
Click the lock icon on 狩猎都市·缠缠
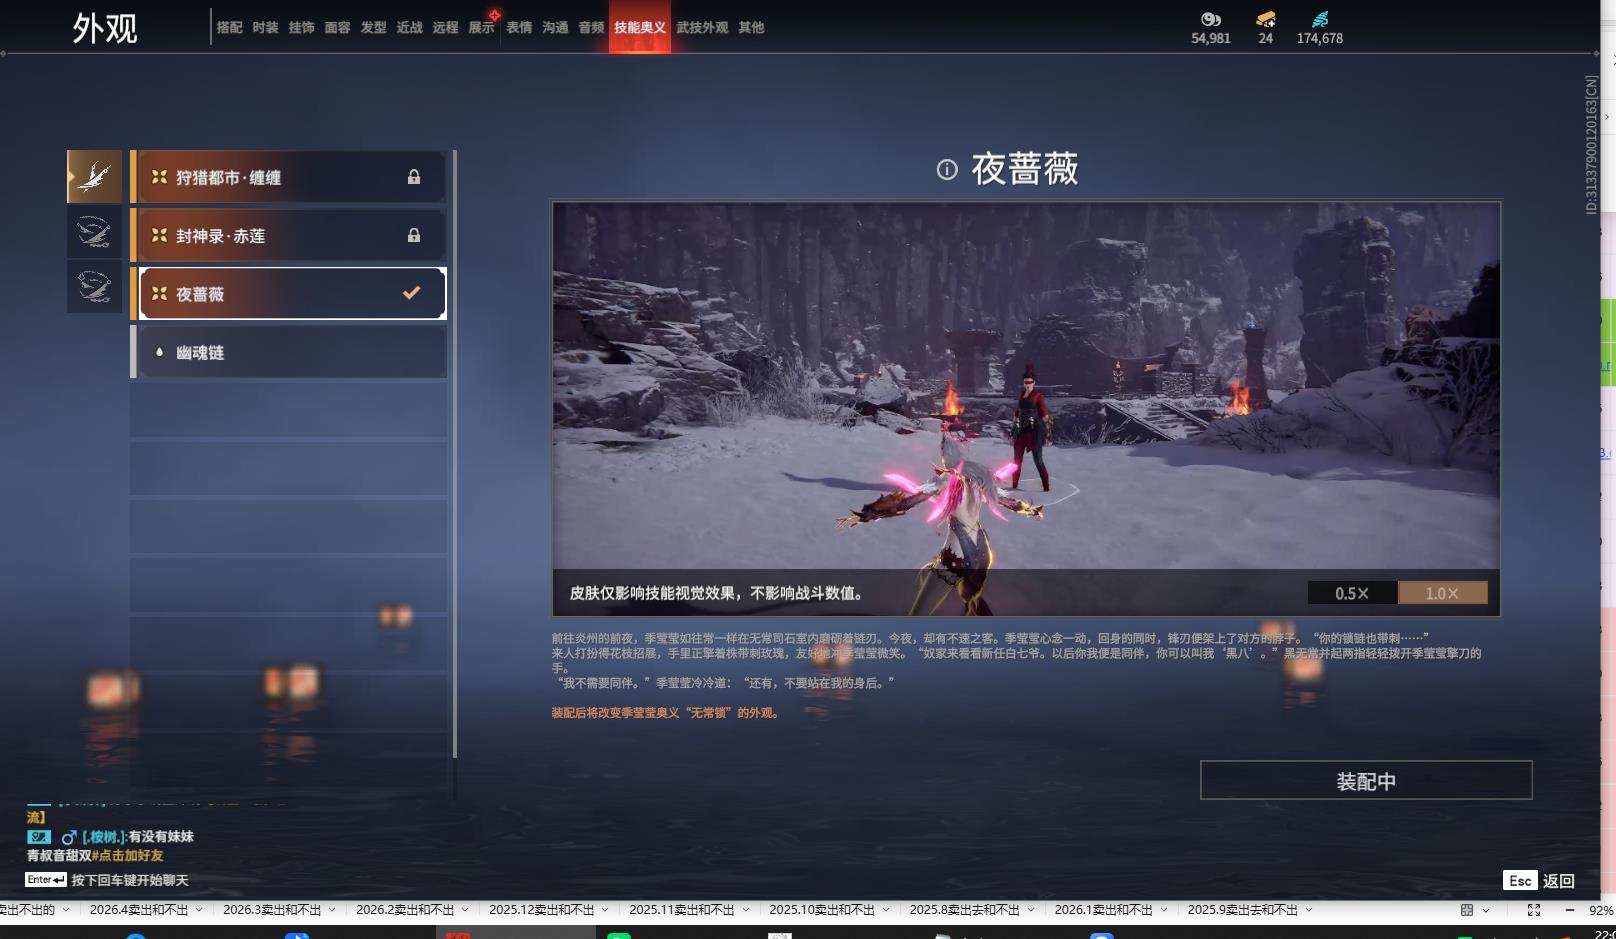tap(414, 177)
